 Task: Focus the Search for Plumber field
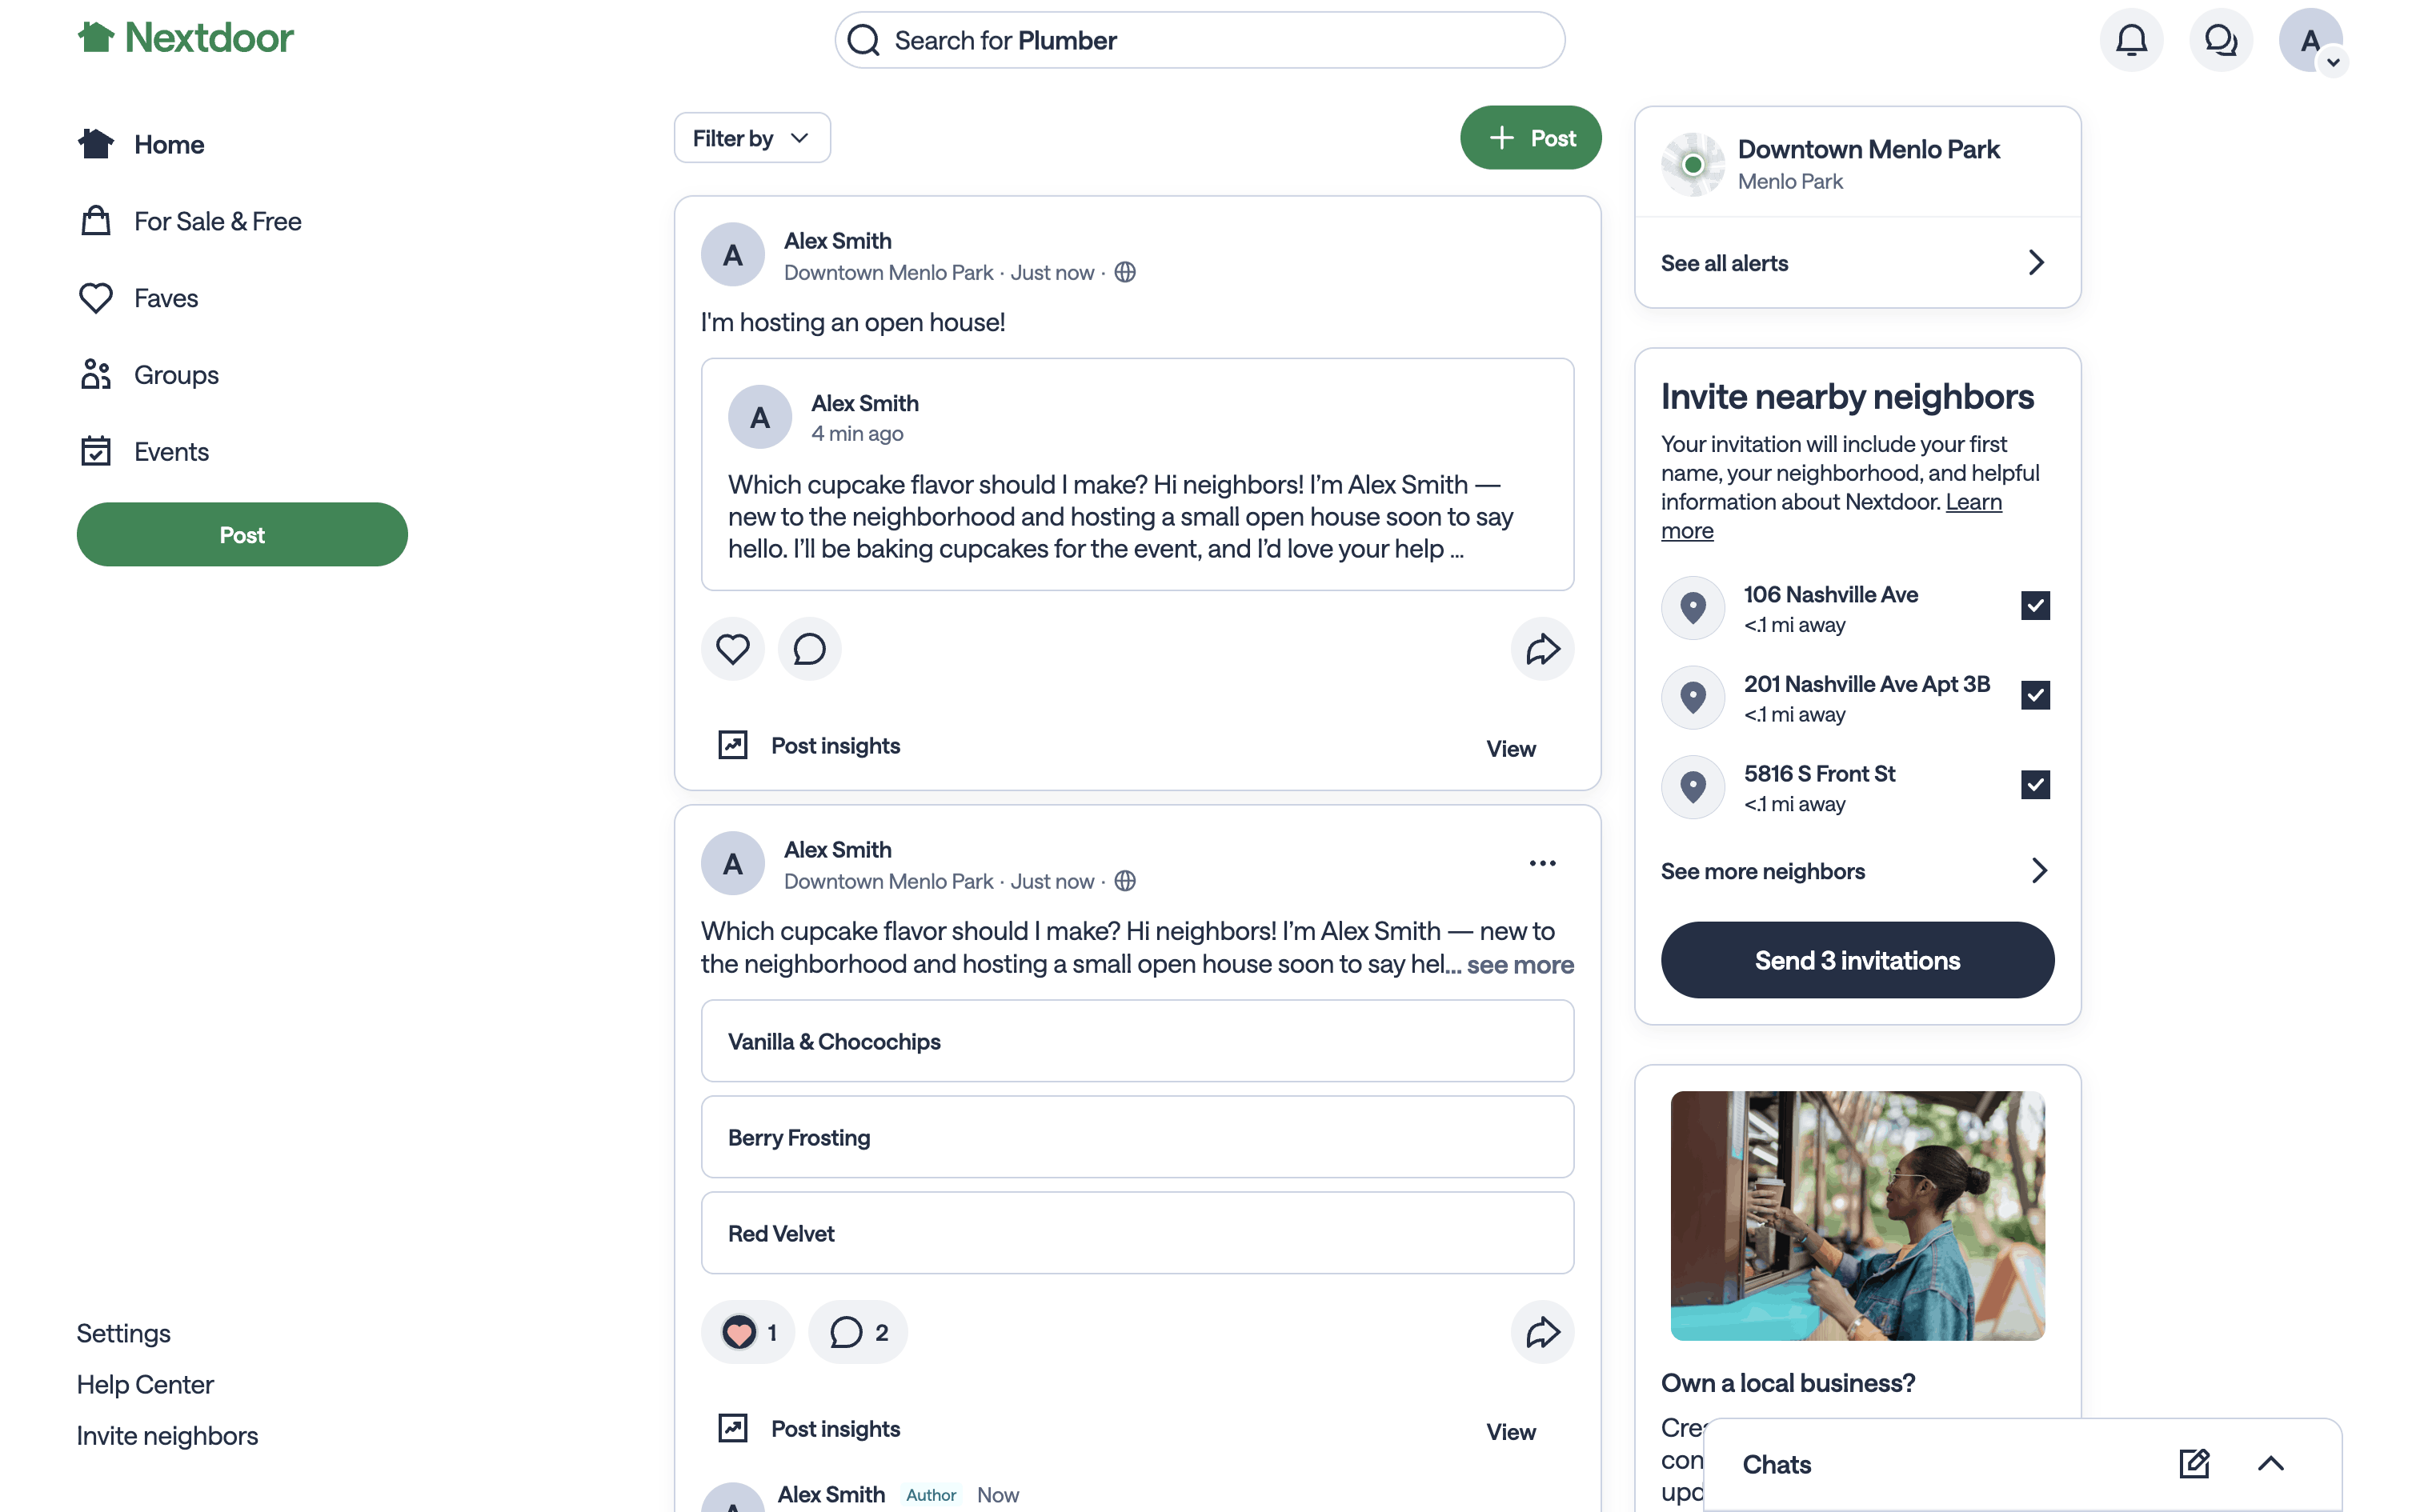(x=1200, y=40)
